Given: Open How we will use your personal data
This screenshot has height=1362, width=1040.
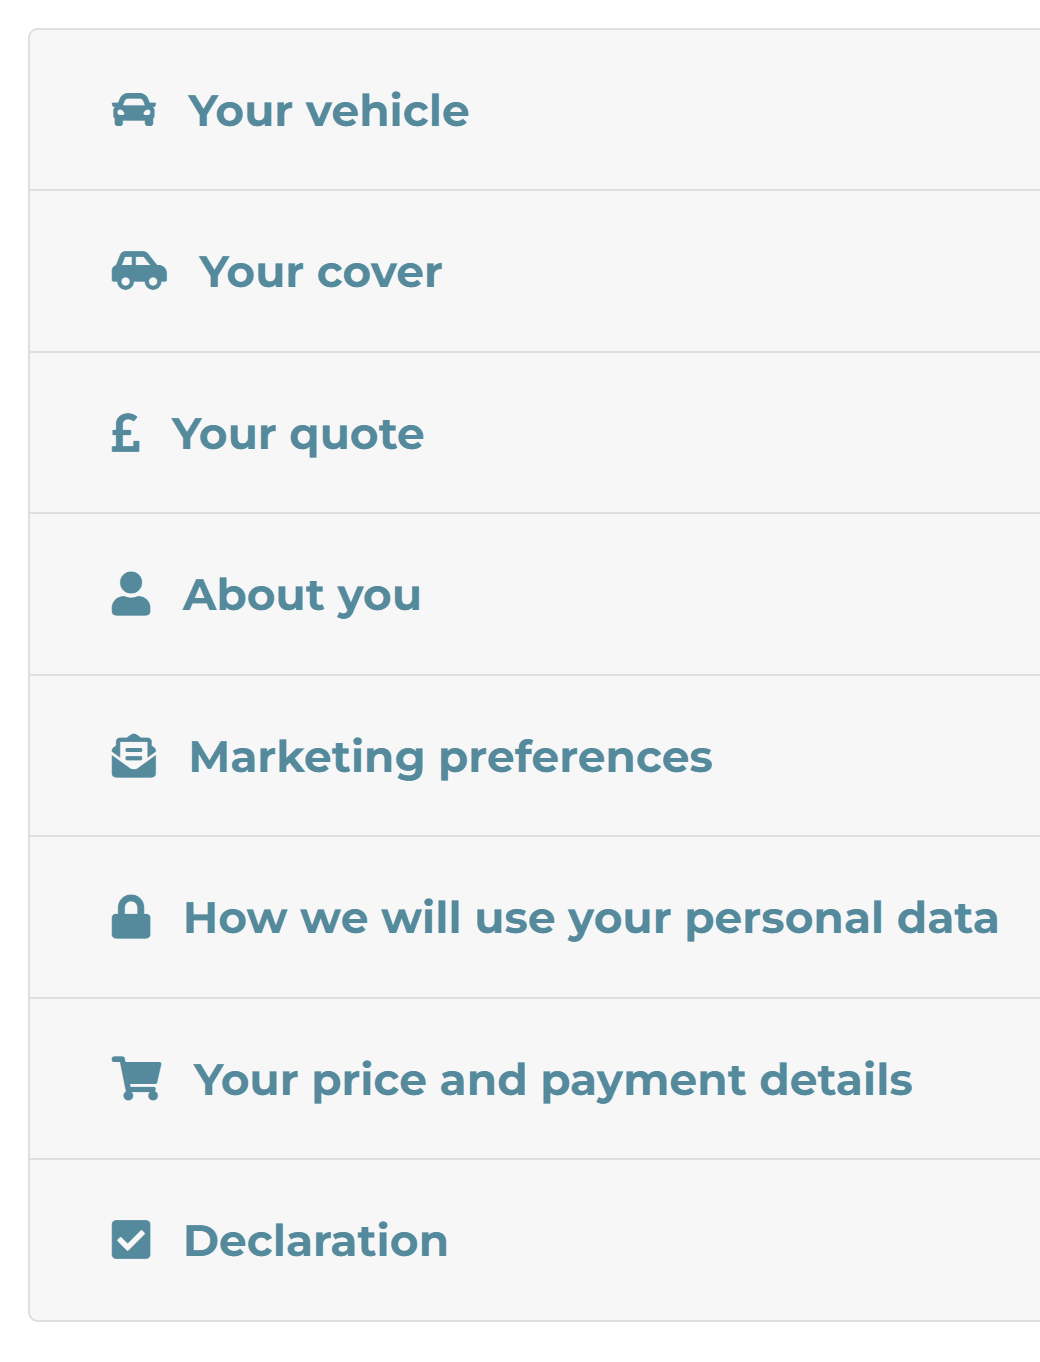Looking at the screenshot, I should (591, 918).
